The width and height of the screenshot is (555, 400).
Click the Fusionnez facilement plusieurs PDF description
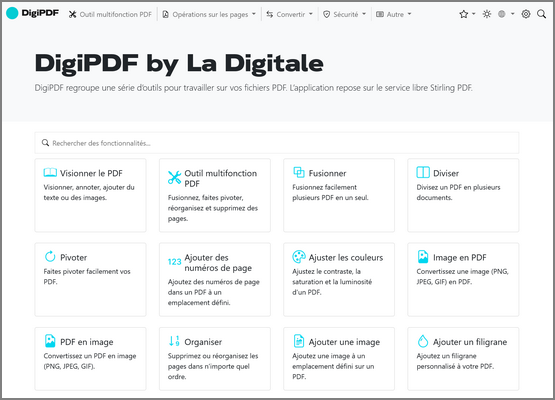[x=330, y=192]
